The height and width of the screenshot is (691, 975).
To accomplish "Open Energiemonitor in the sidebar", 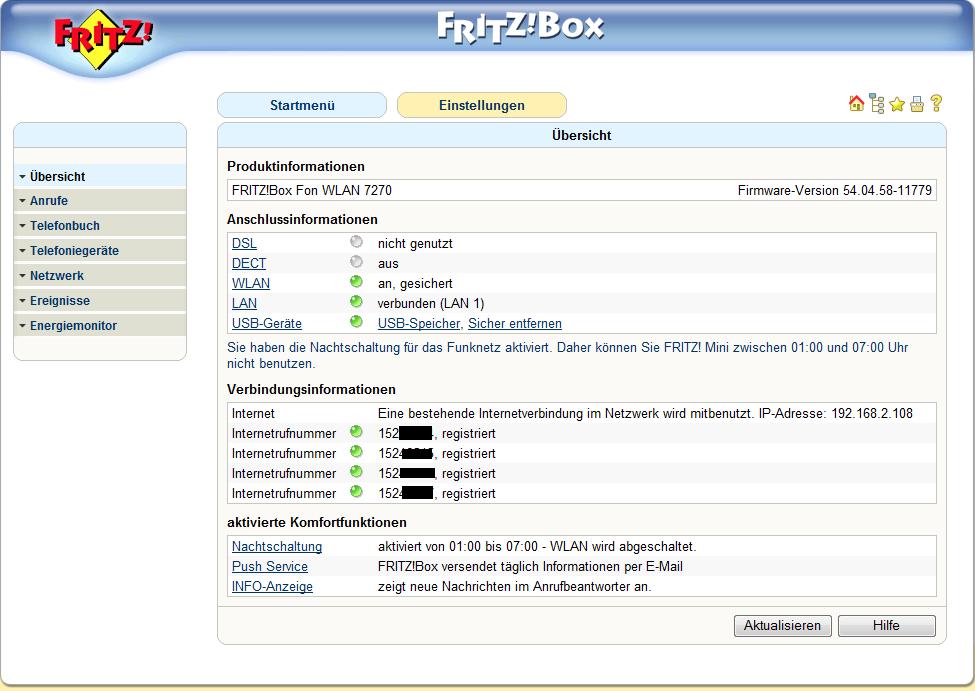I will (x=100, y=325).
